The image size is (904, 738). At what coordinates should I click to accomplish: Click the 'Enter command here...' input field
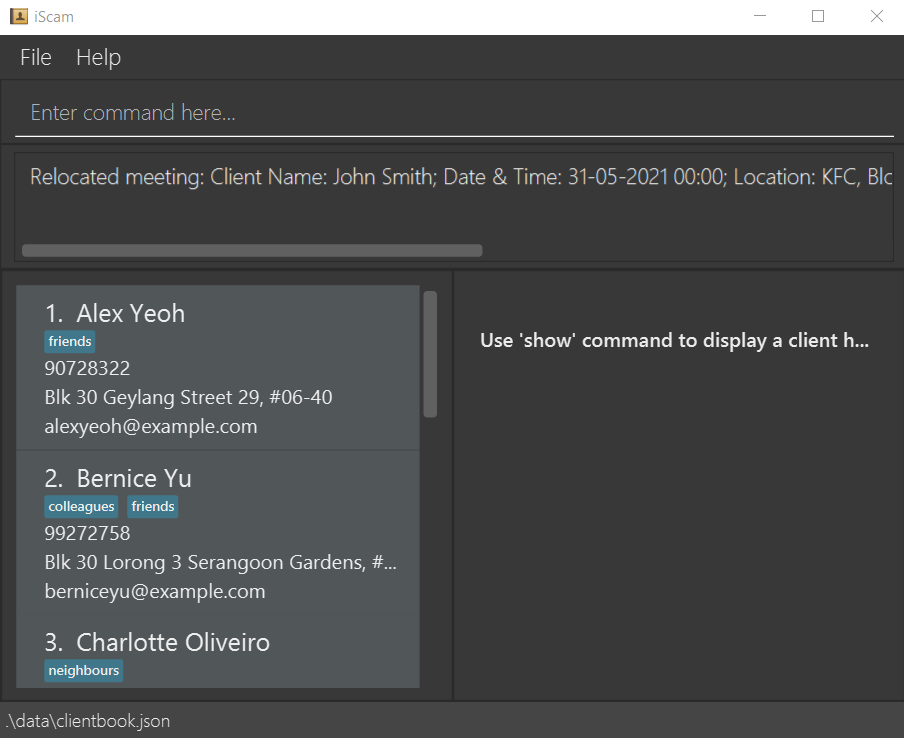click(x=454, y=113)
